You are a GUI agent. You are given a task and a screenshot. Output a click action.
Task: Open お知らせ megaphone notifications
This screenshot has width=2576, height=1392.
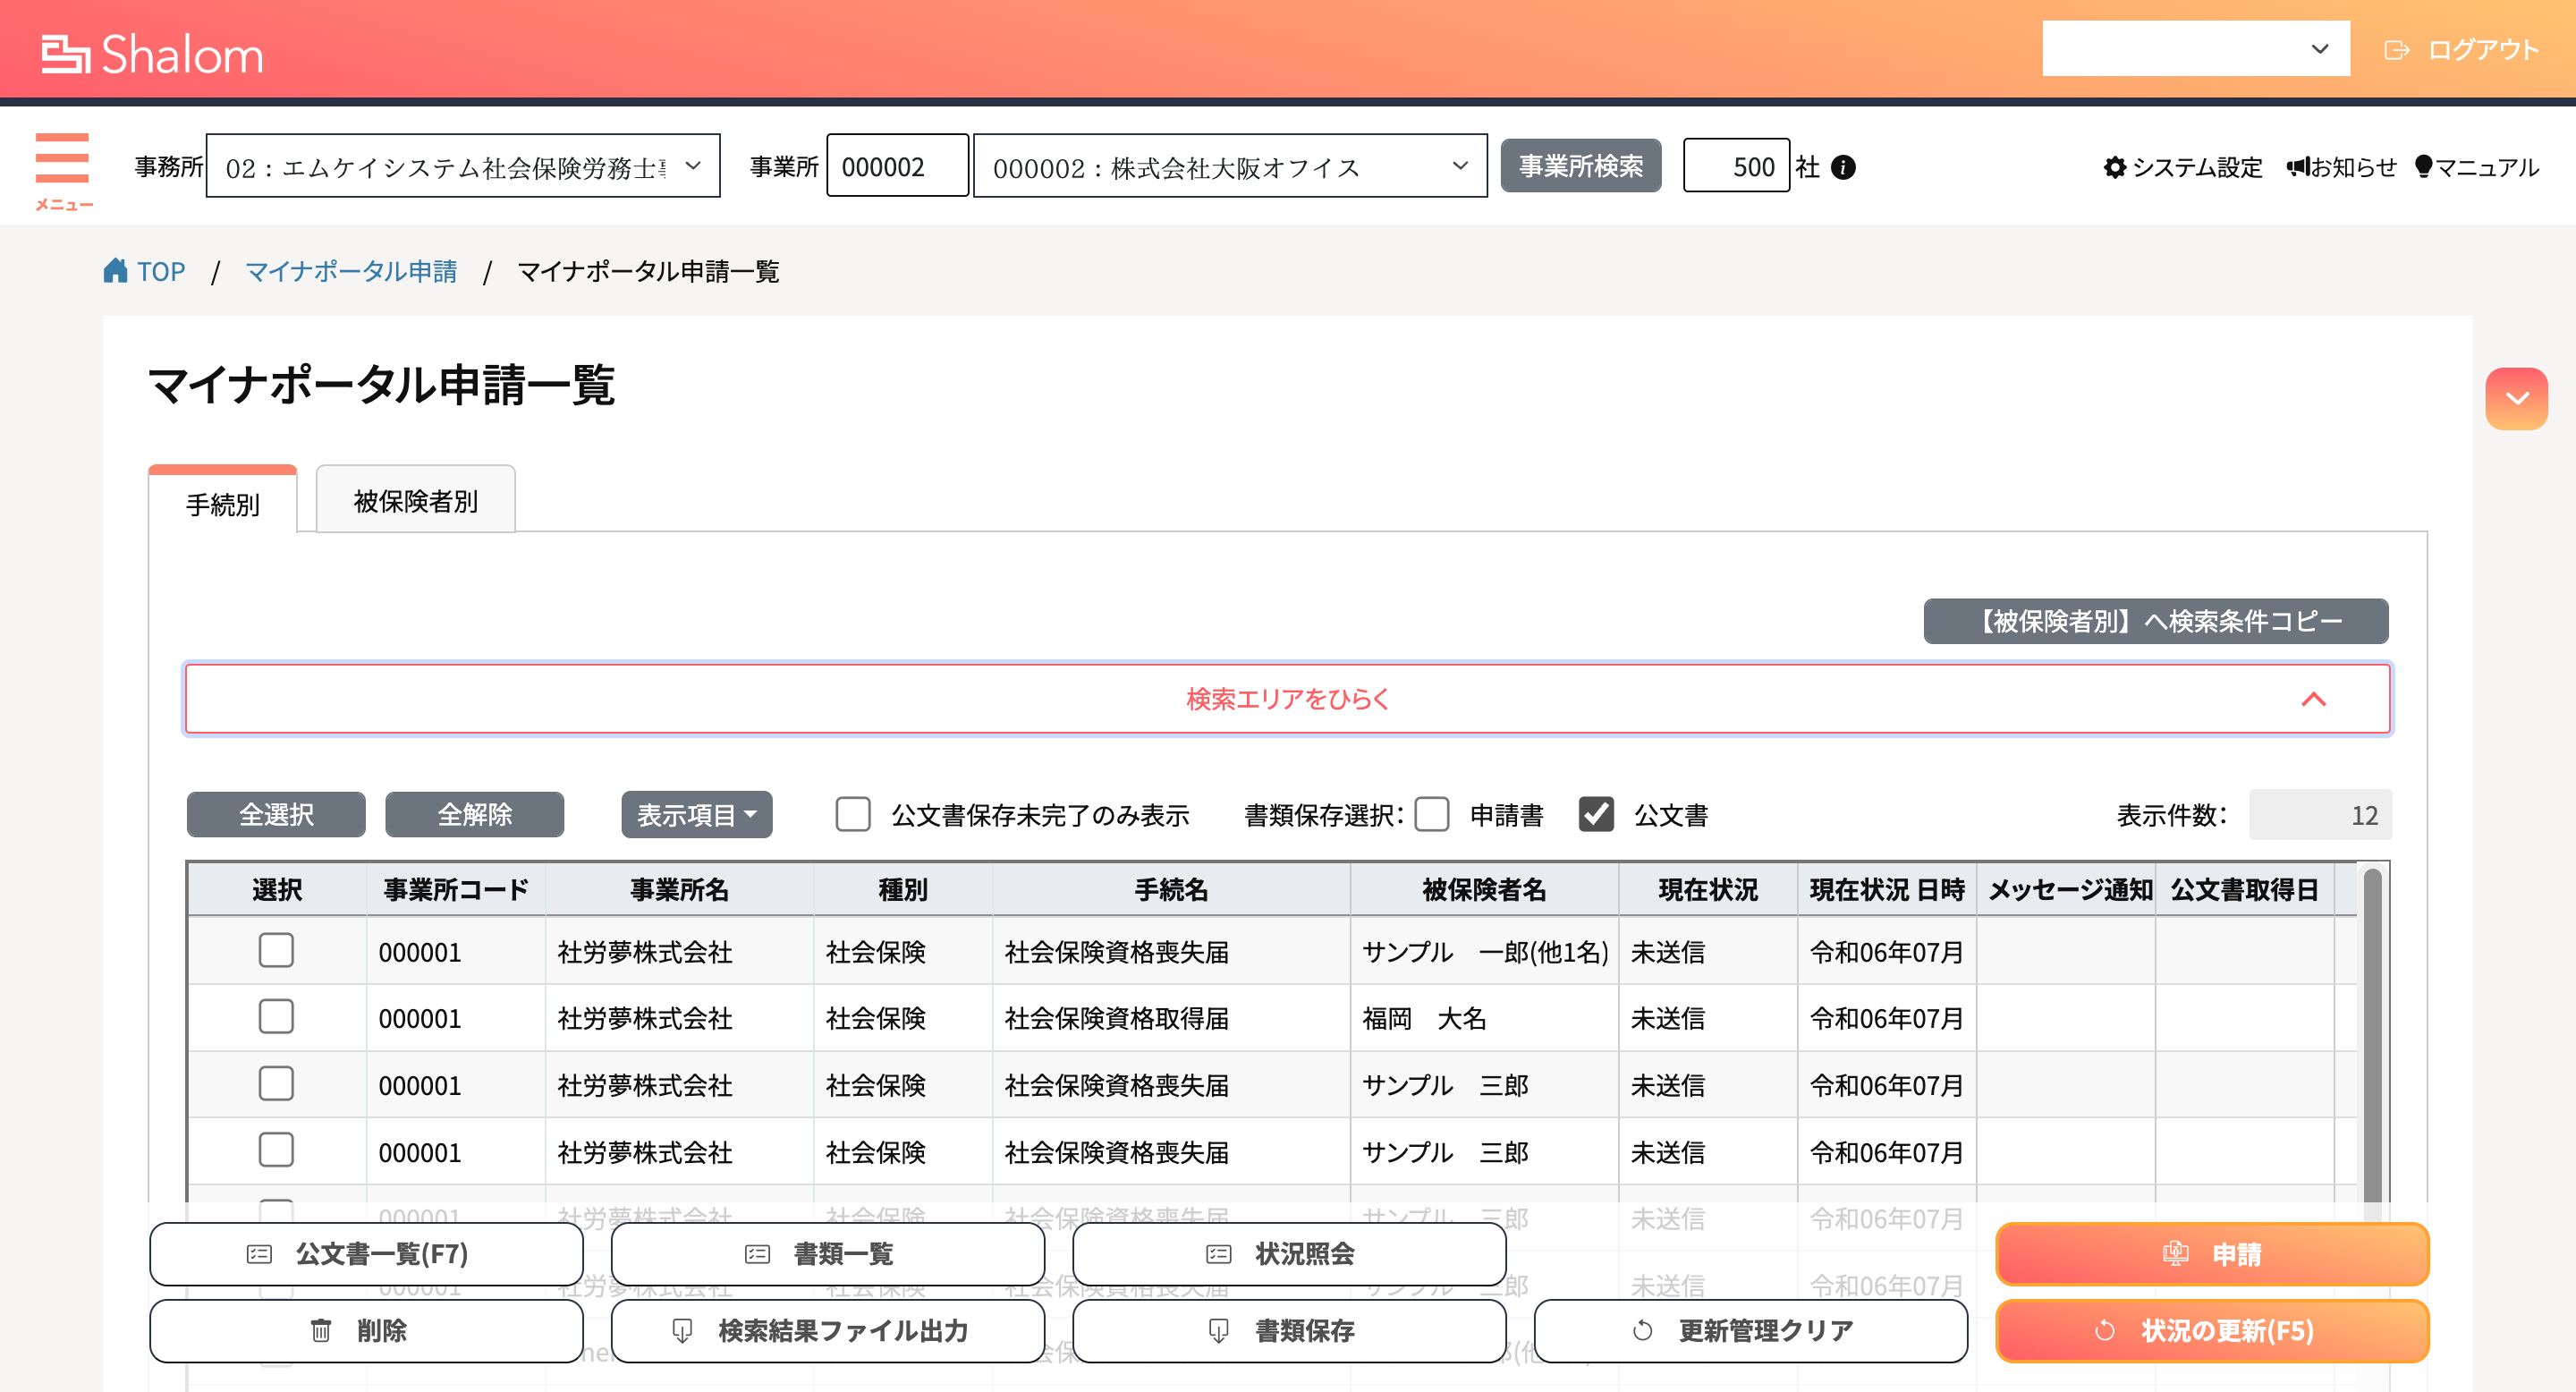click(x=2298, y=167)
